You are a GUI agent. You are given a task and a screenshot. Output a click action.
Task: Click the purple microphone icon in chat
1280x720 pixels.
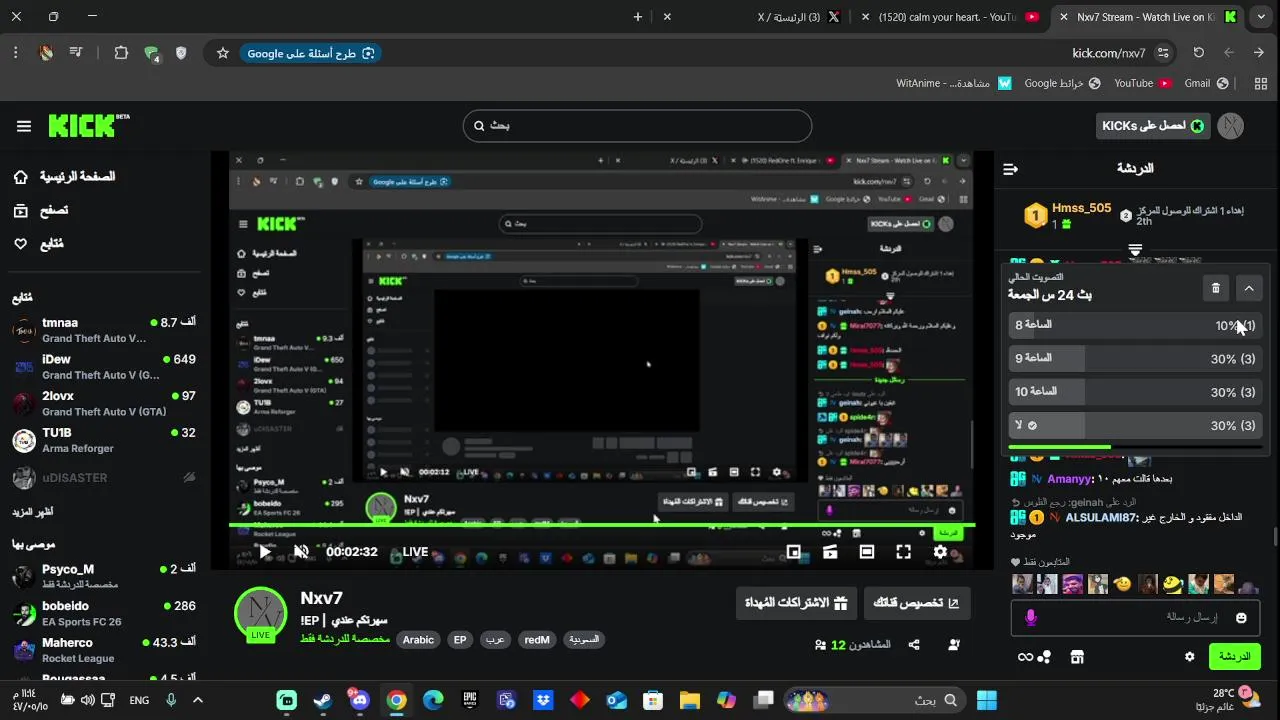tap(1031, 618)
